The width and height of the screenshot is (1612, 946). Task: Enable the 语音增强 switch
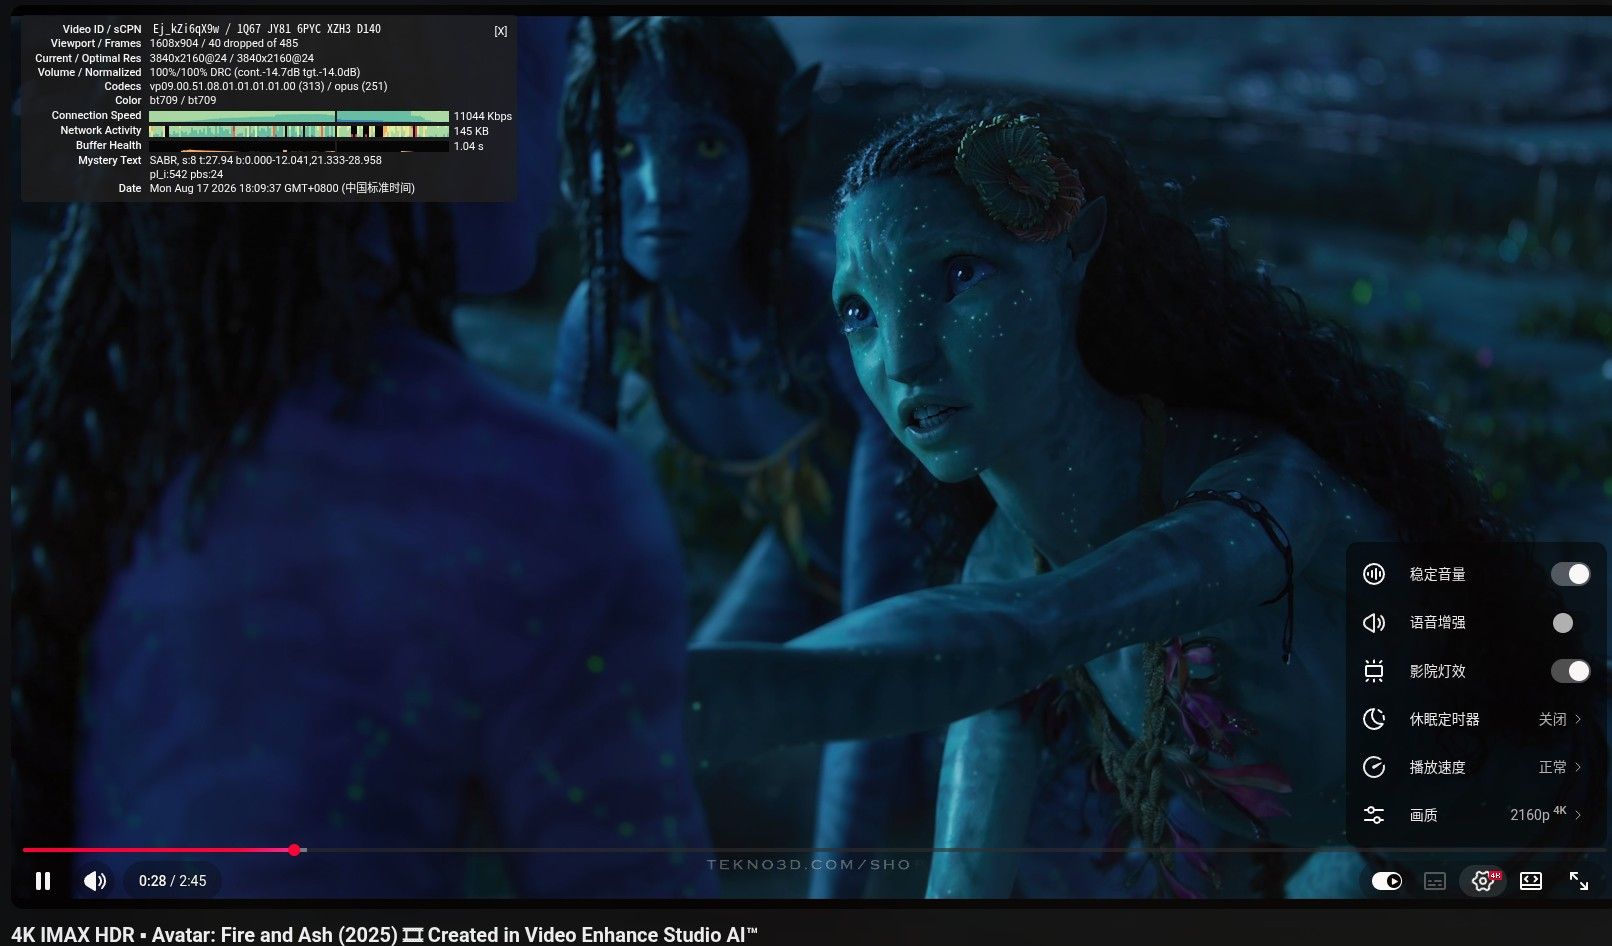pyautogui.click(x=1570, y=623)
